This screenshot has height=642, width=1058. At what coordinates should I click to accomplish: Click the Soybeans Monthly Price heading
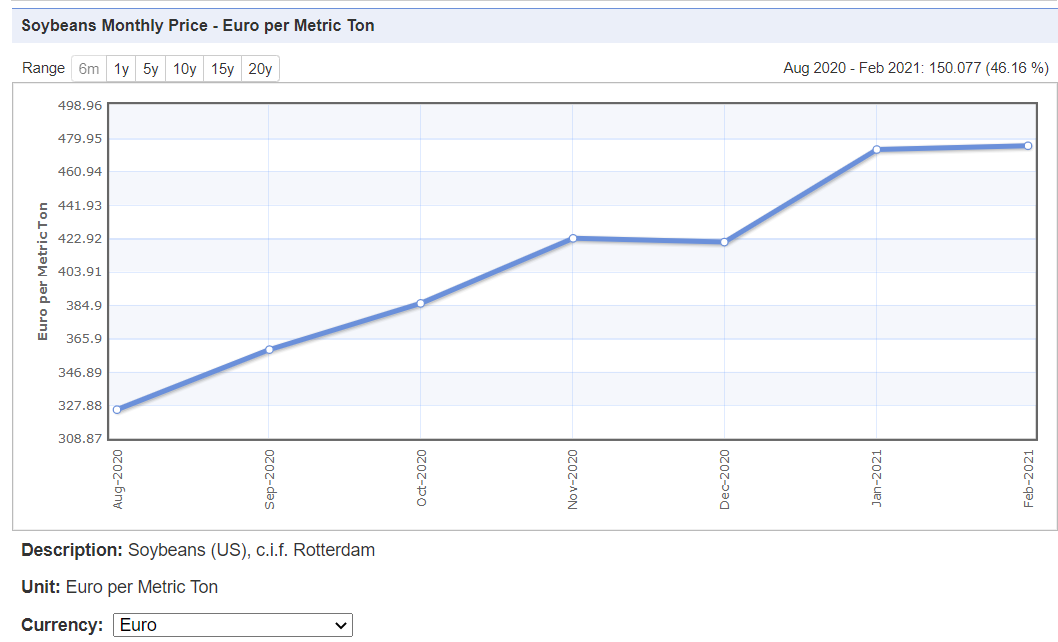(x=198, y=25)
